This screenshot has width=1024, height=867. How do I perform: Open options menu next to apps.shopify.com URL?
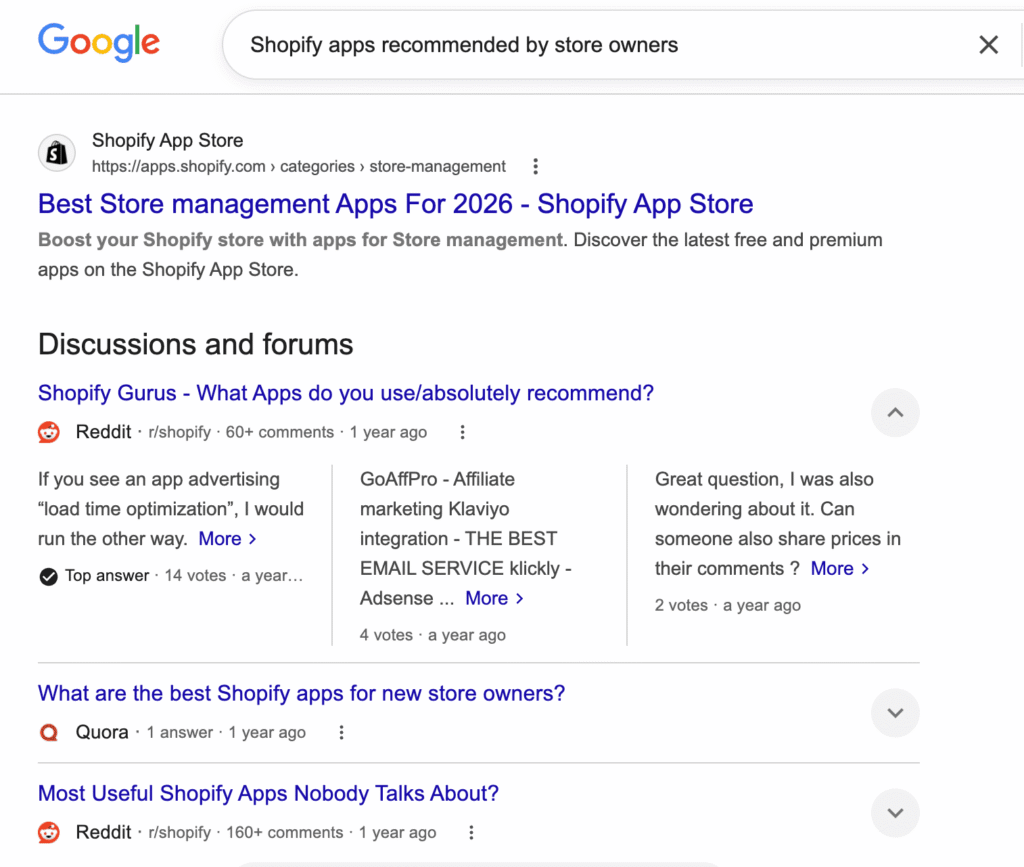tap(536, 166)
